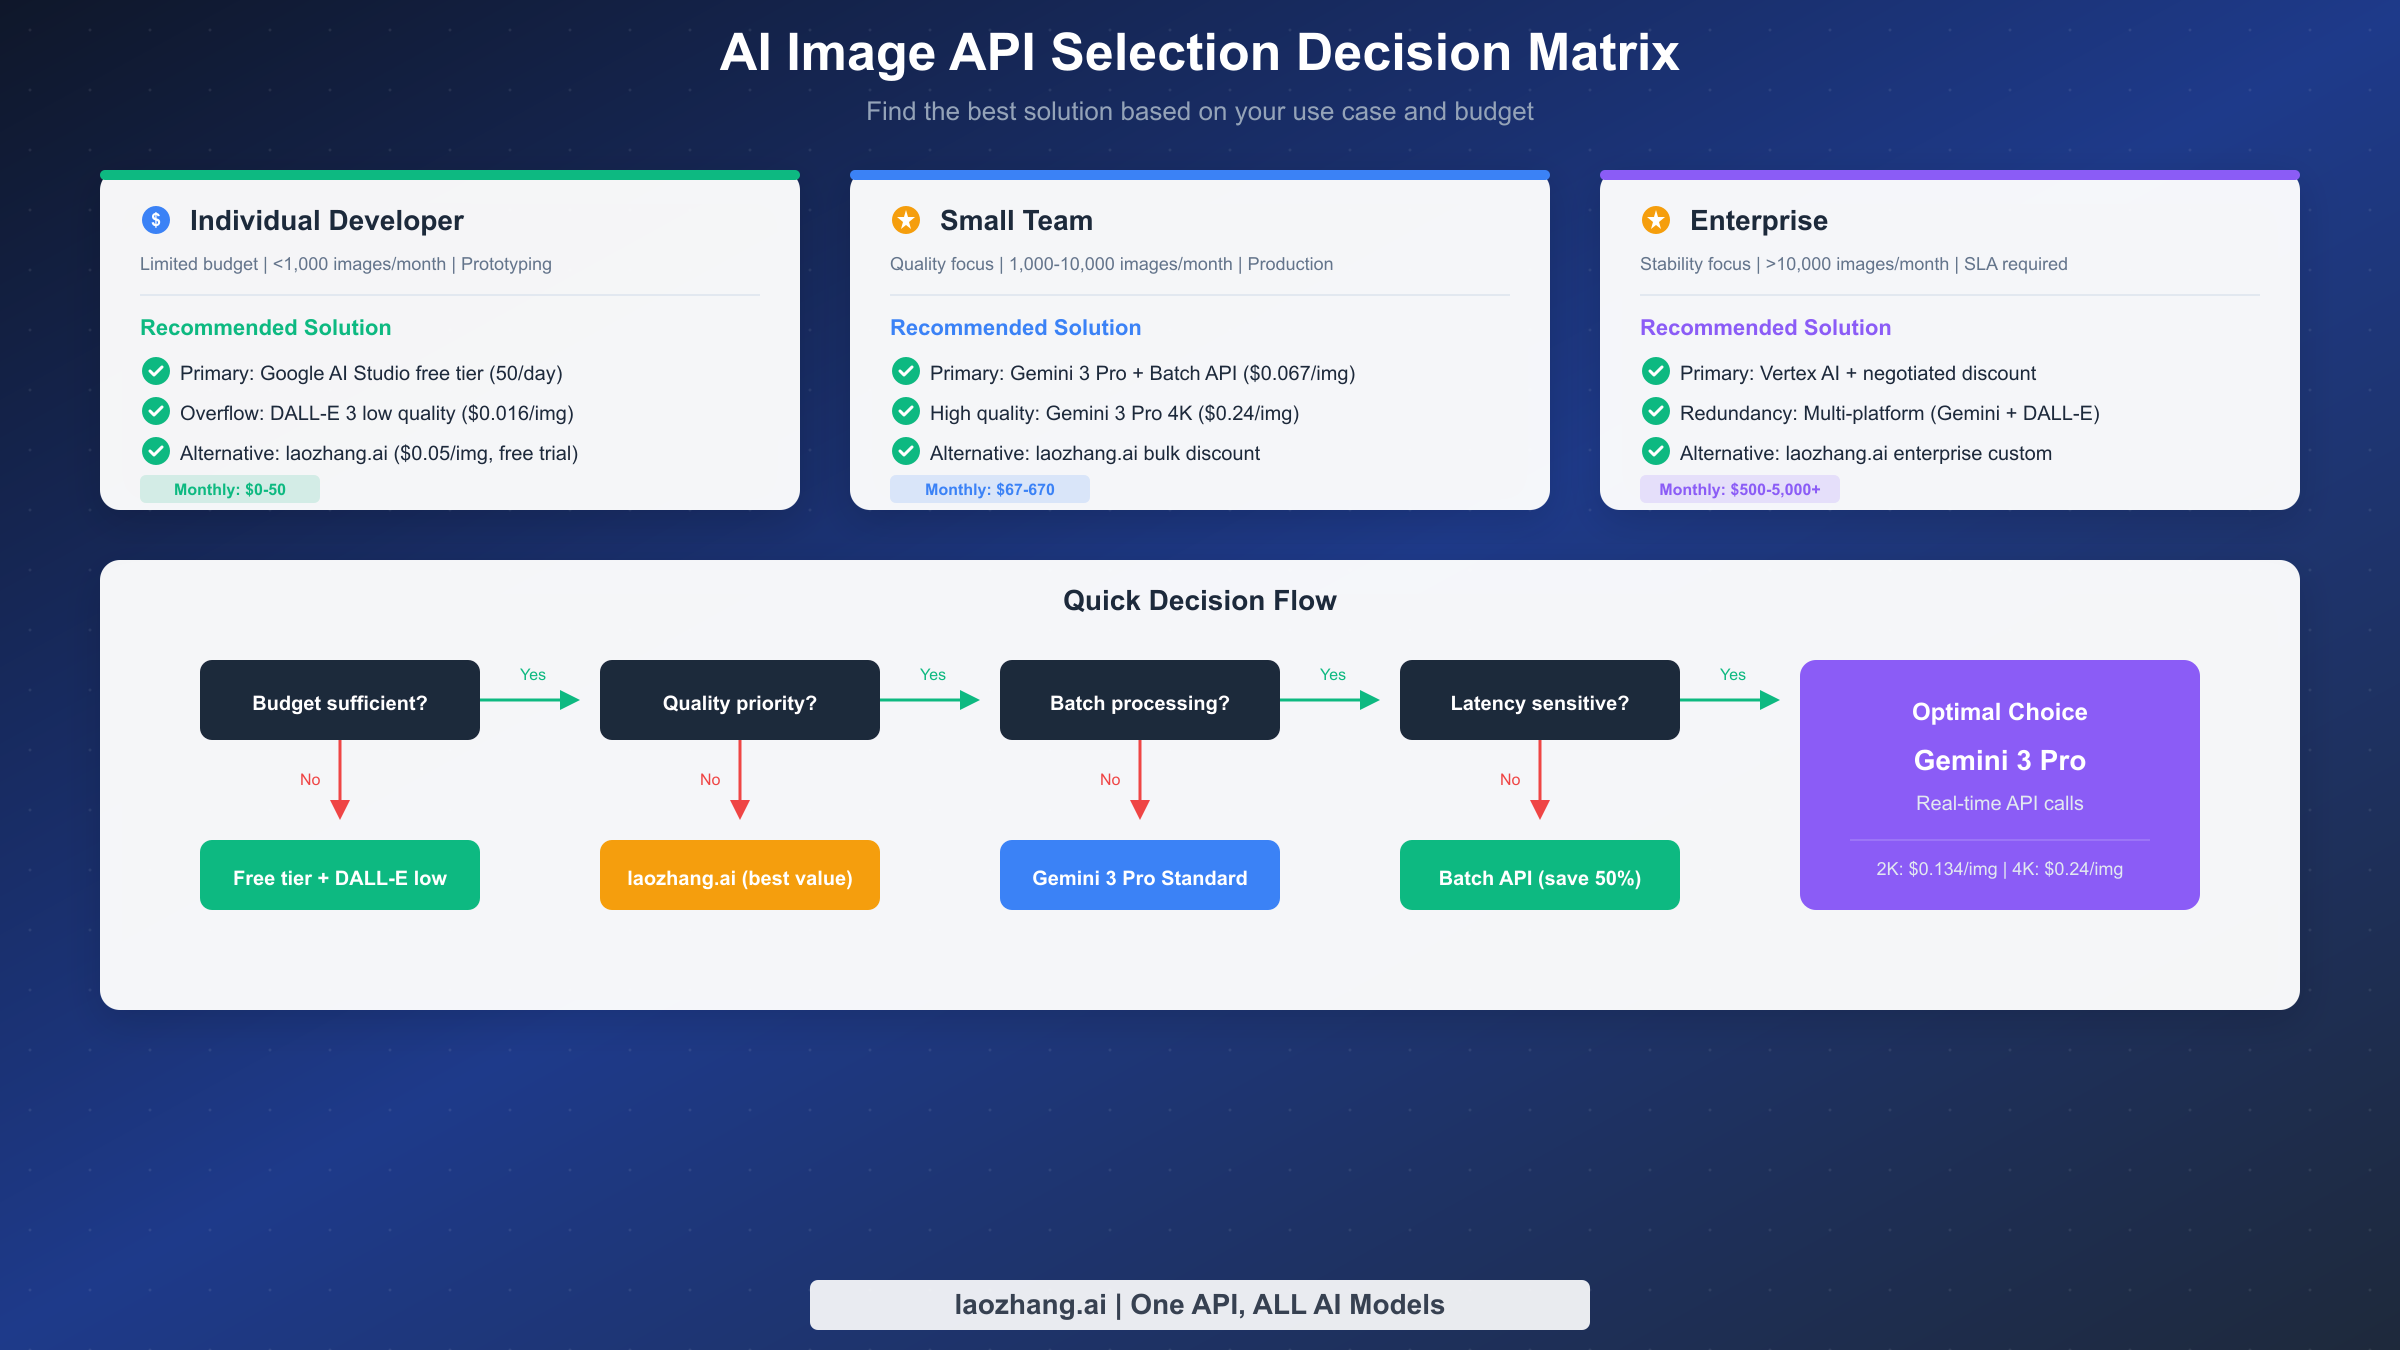The image size is (2400, 1350).
Task: Toggle the checkmark beside laozhang.ai enterprise custom
Action: pos(1655,452)
